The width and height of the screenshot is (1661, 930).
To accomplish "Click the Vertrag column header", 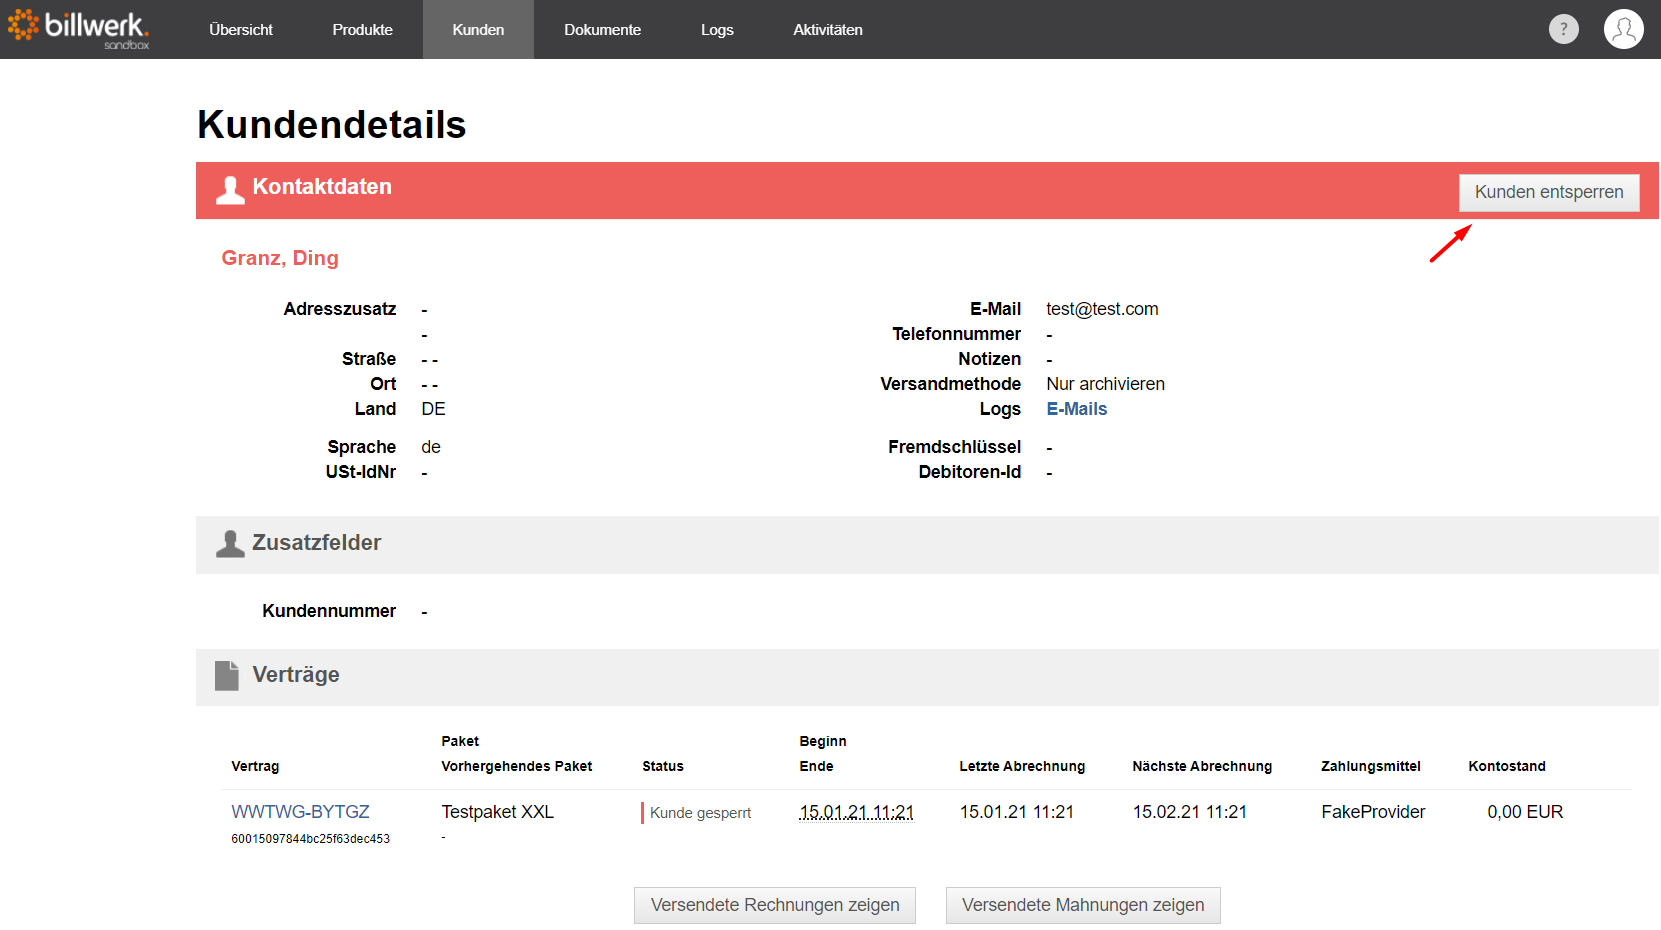I will 255,766.
